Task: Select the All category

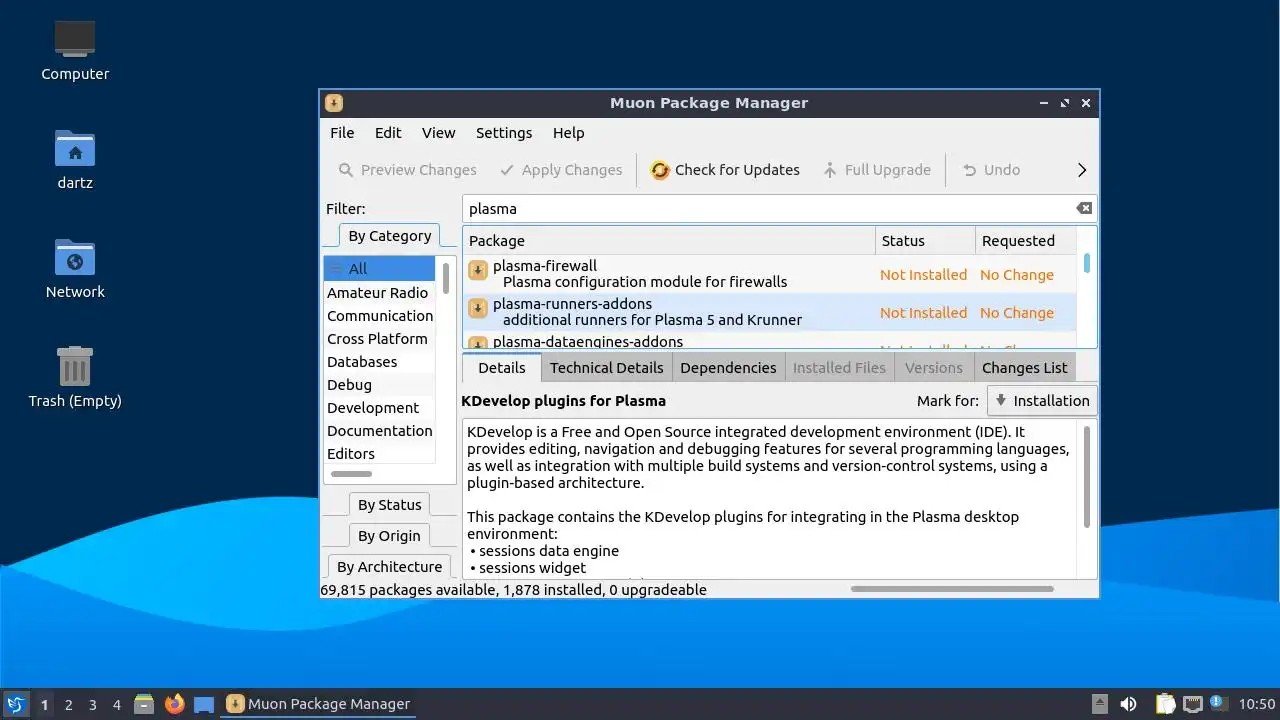Action: (x=379, y=269)
